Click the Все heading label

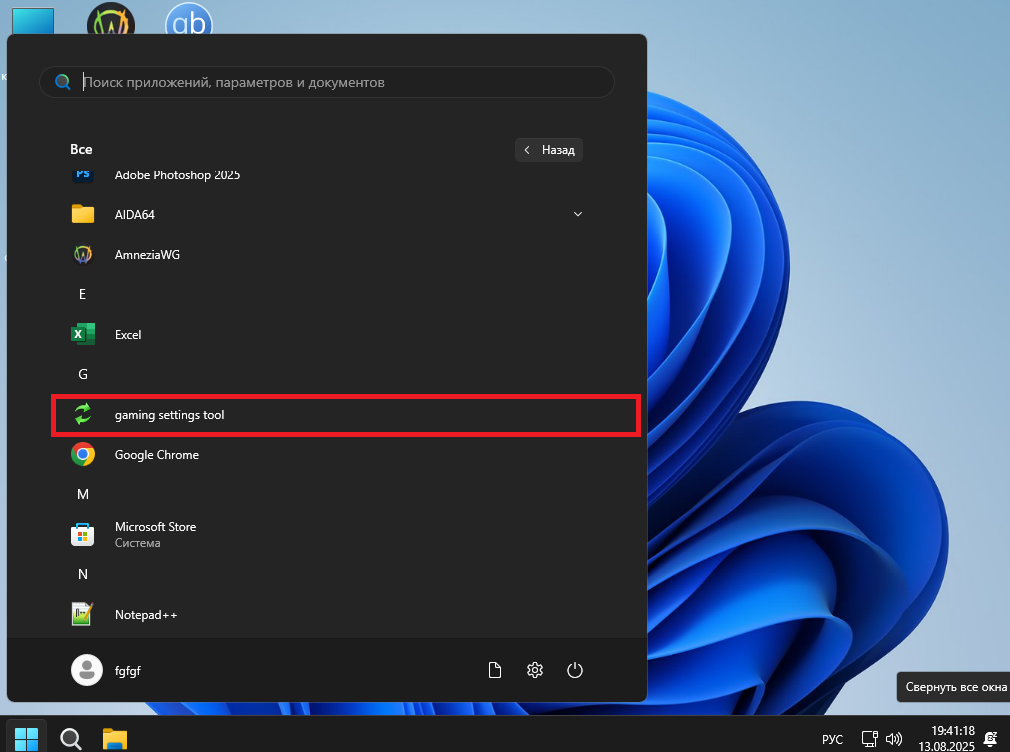pos(81,149)
